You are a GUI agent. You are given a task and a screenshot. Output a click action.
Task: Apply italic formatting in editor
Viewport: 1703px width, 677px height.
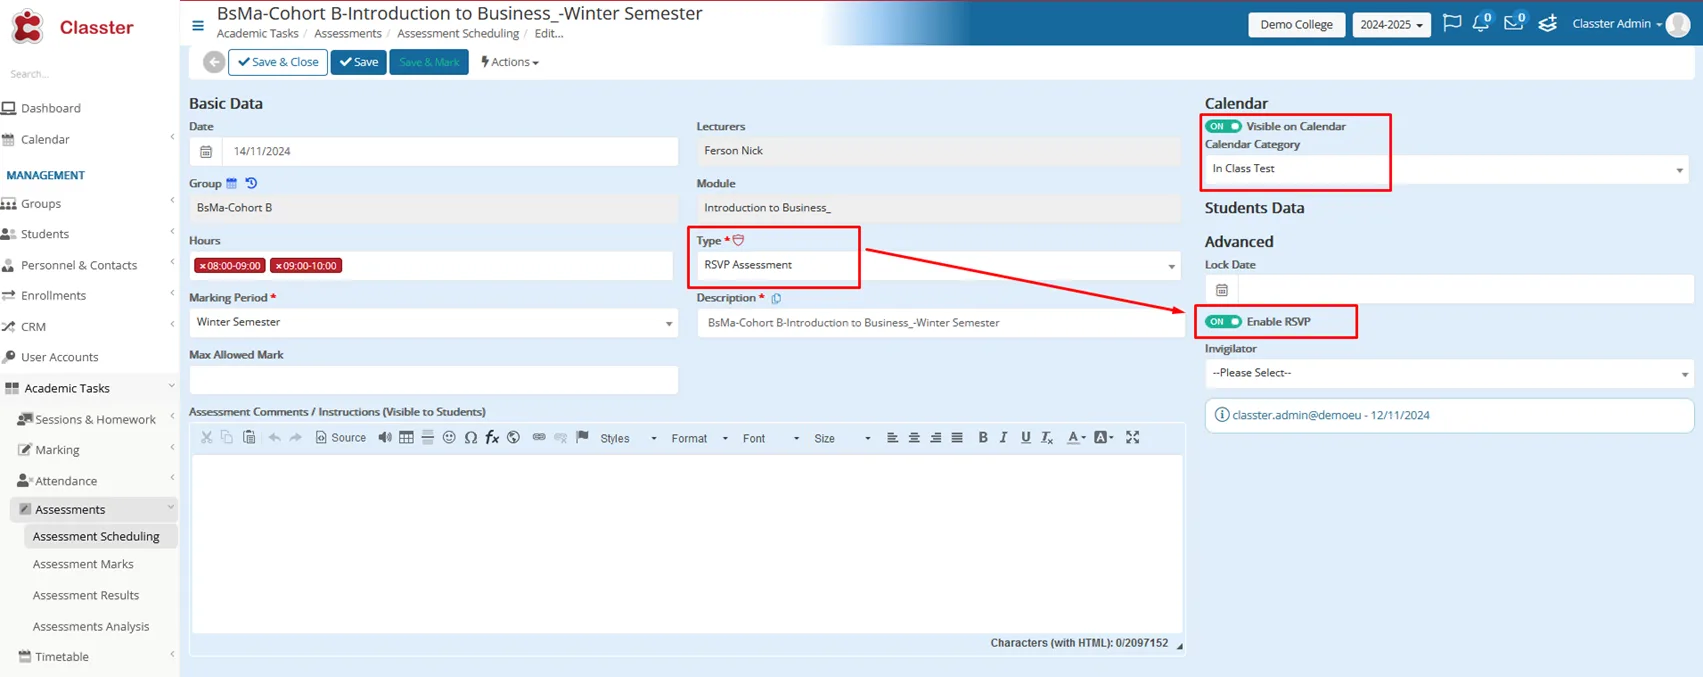pos(1004,437)
